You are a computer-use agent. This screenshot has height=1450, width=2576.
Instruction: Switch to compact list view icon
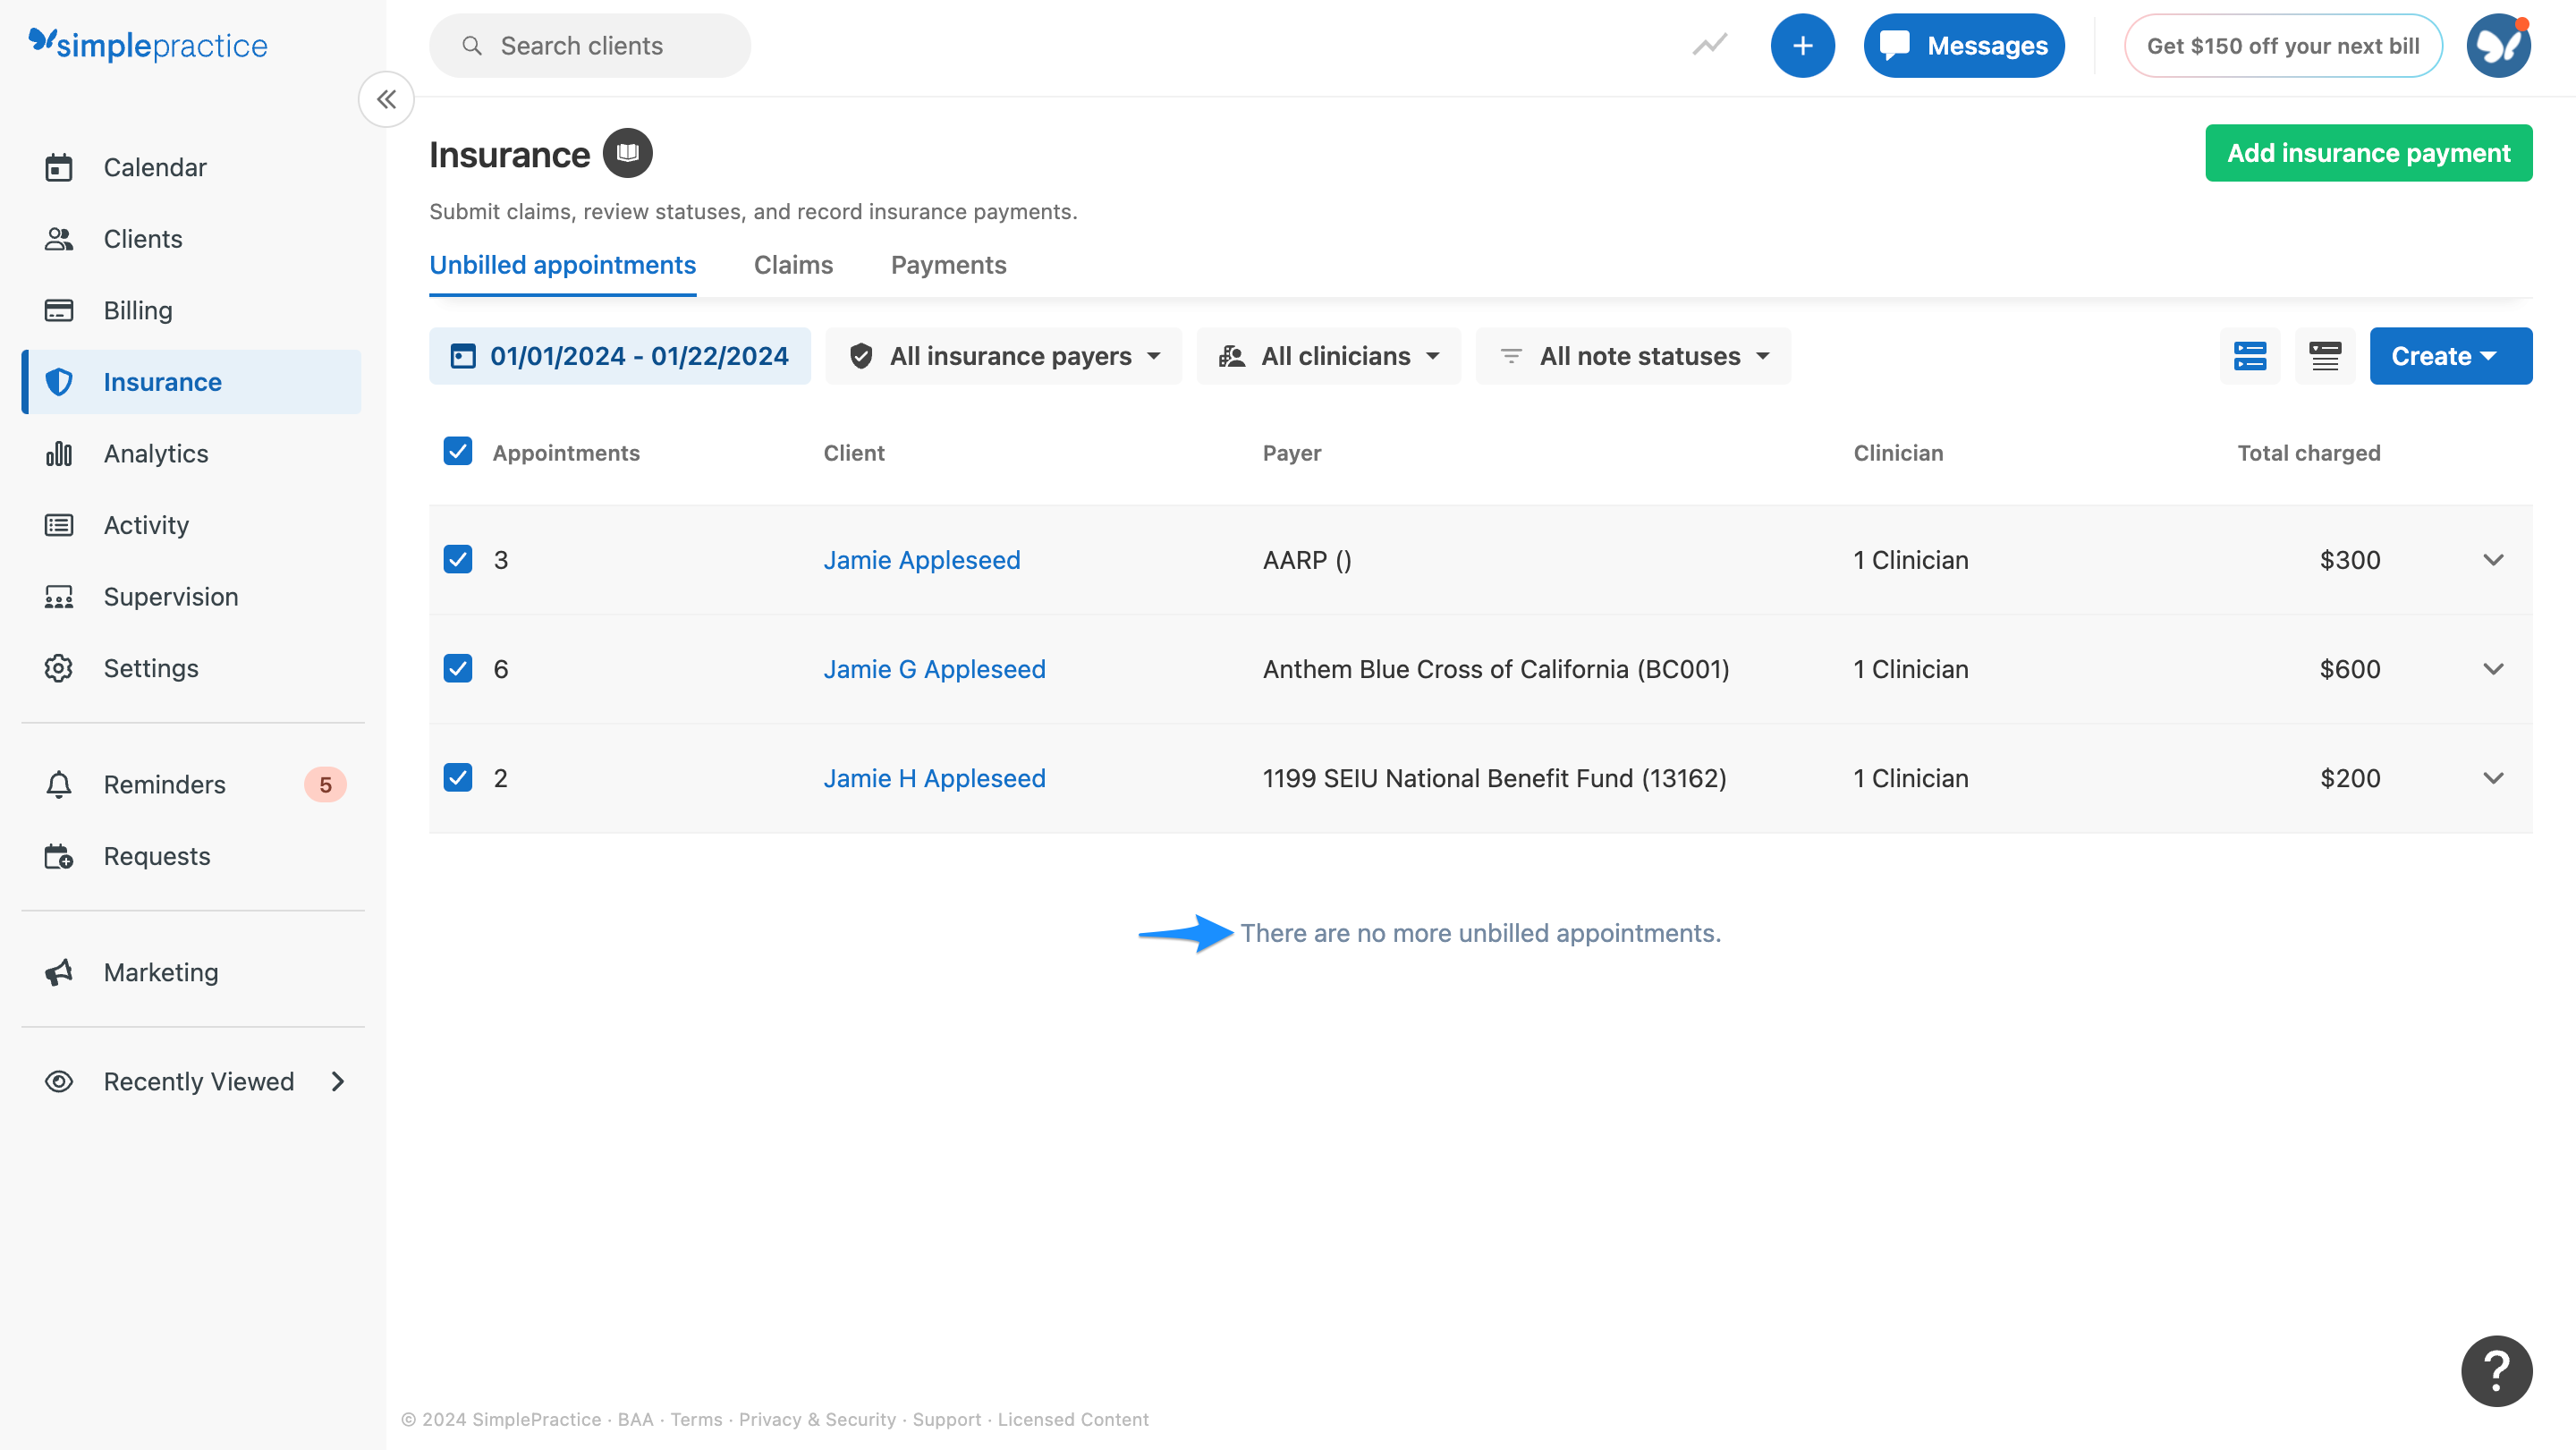[x=2325, y=356]
